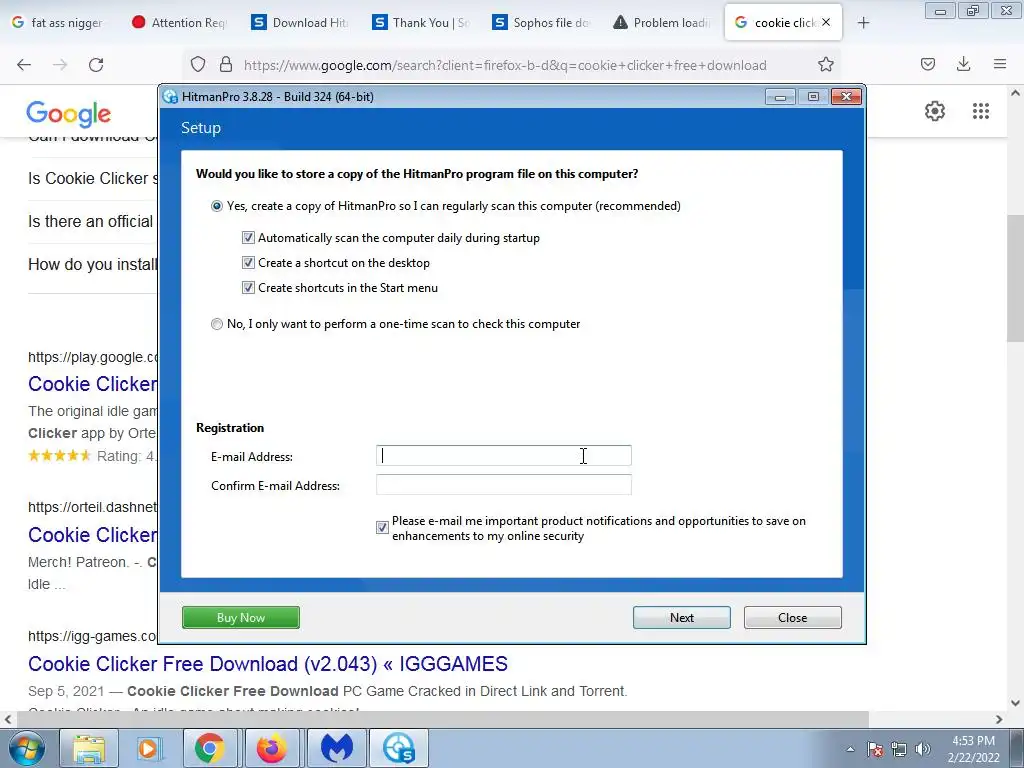Image resolution: width=1024 pixels, height=768 pixels.
Task: Close the cookie clicker tab
Action: click(826, 22)
